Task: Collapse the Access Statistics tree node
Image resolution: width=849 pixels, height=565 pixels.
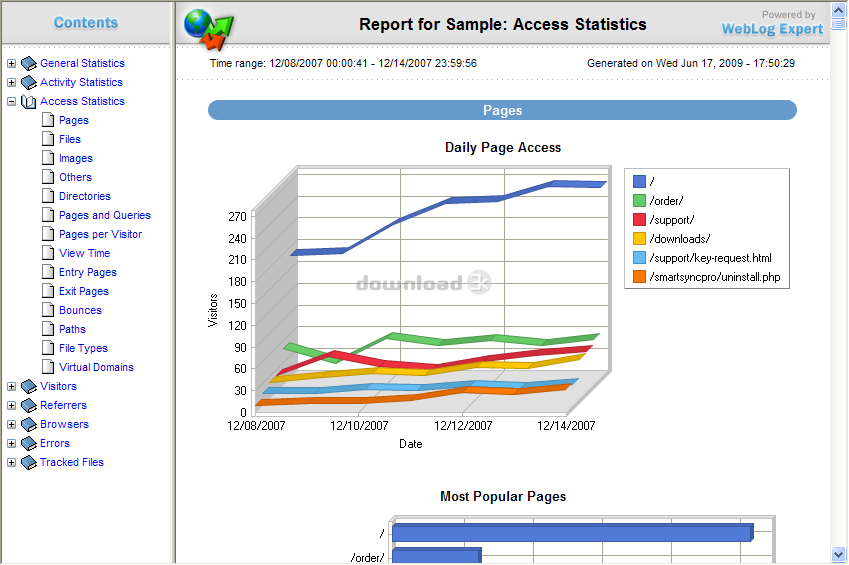Action: [11, 102]
